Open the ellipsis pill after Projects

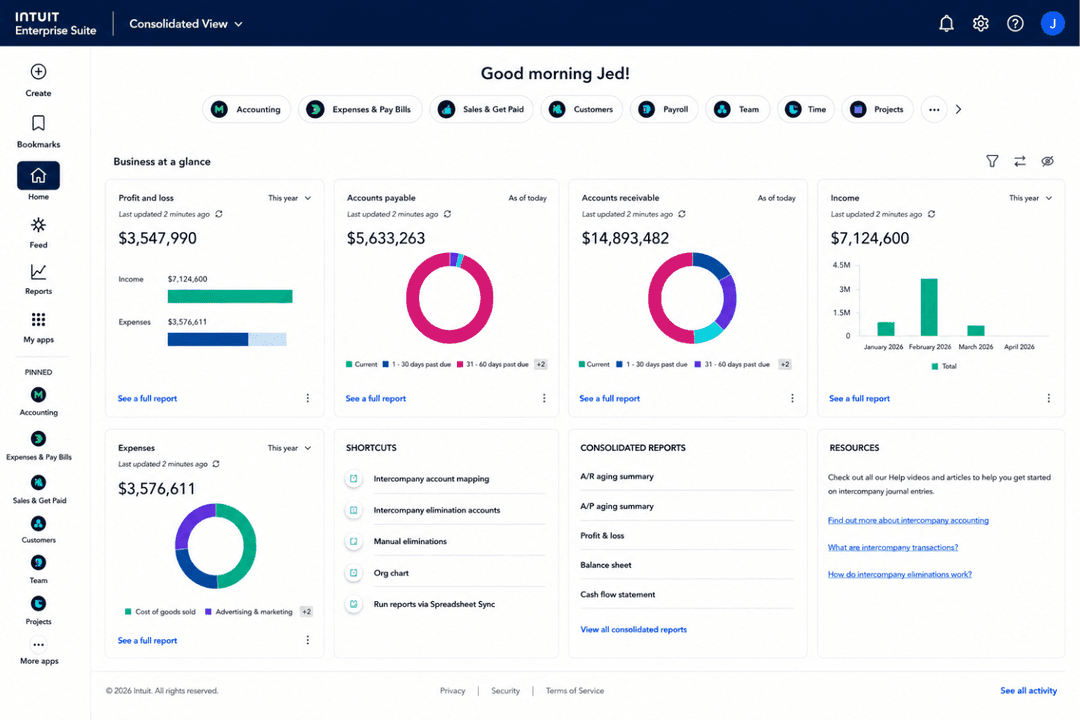(x=934, y=110)
